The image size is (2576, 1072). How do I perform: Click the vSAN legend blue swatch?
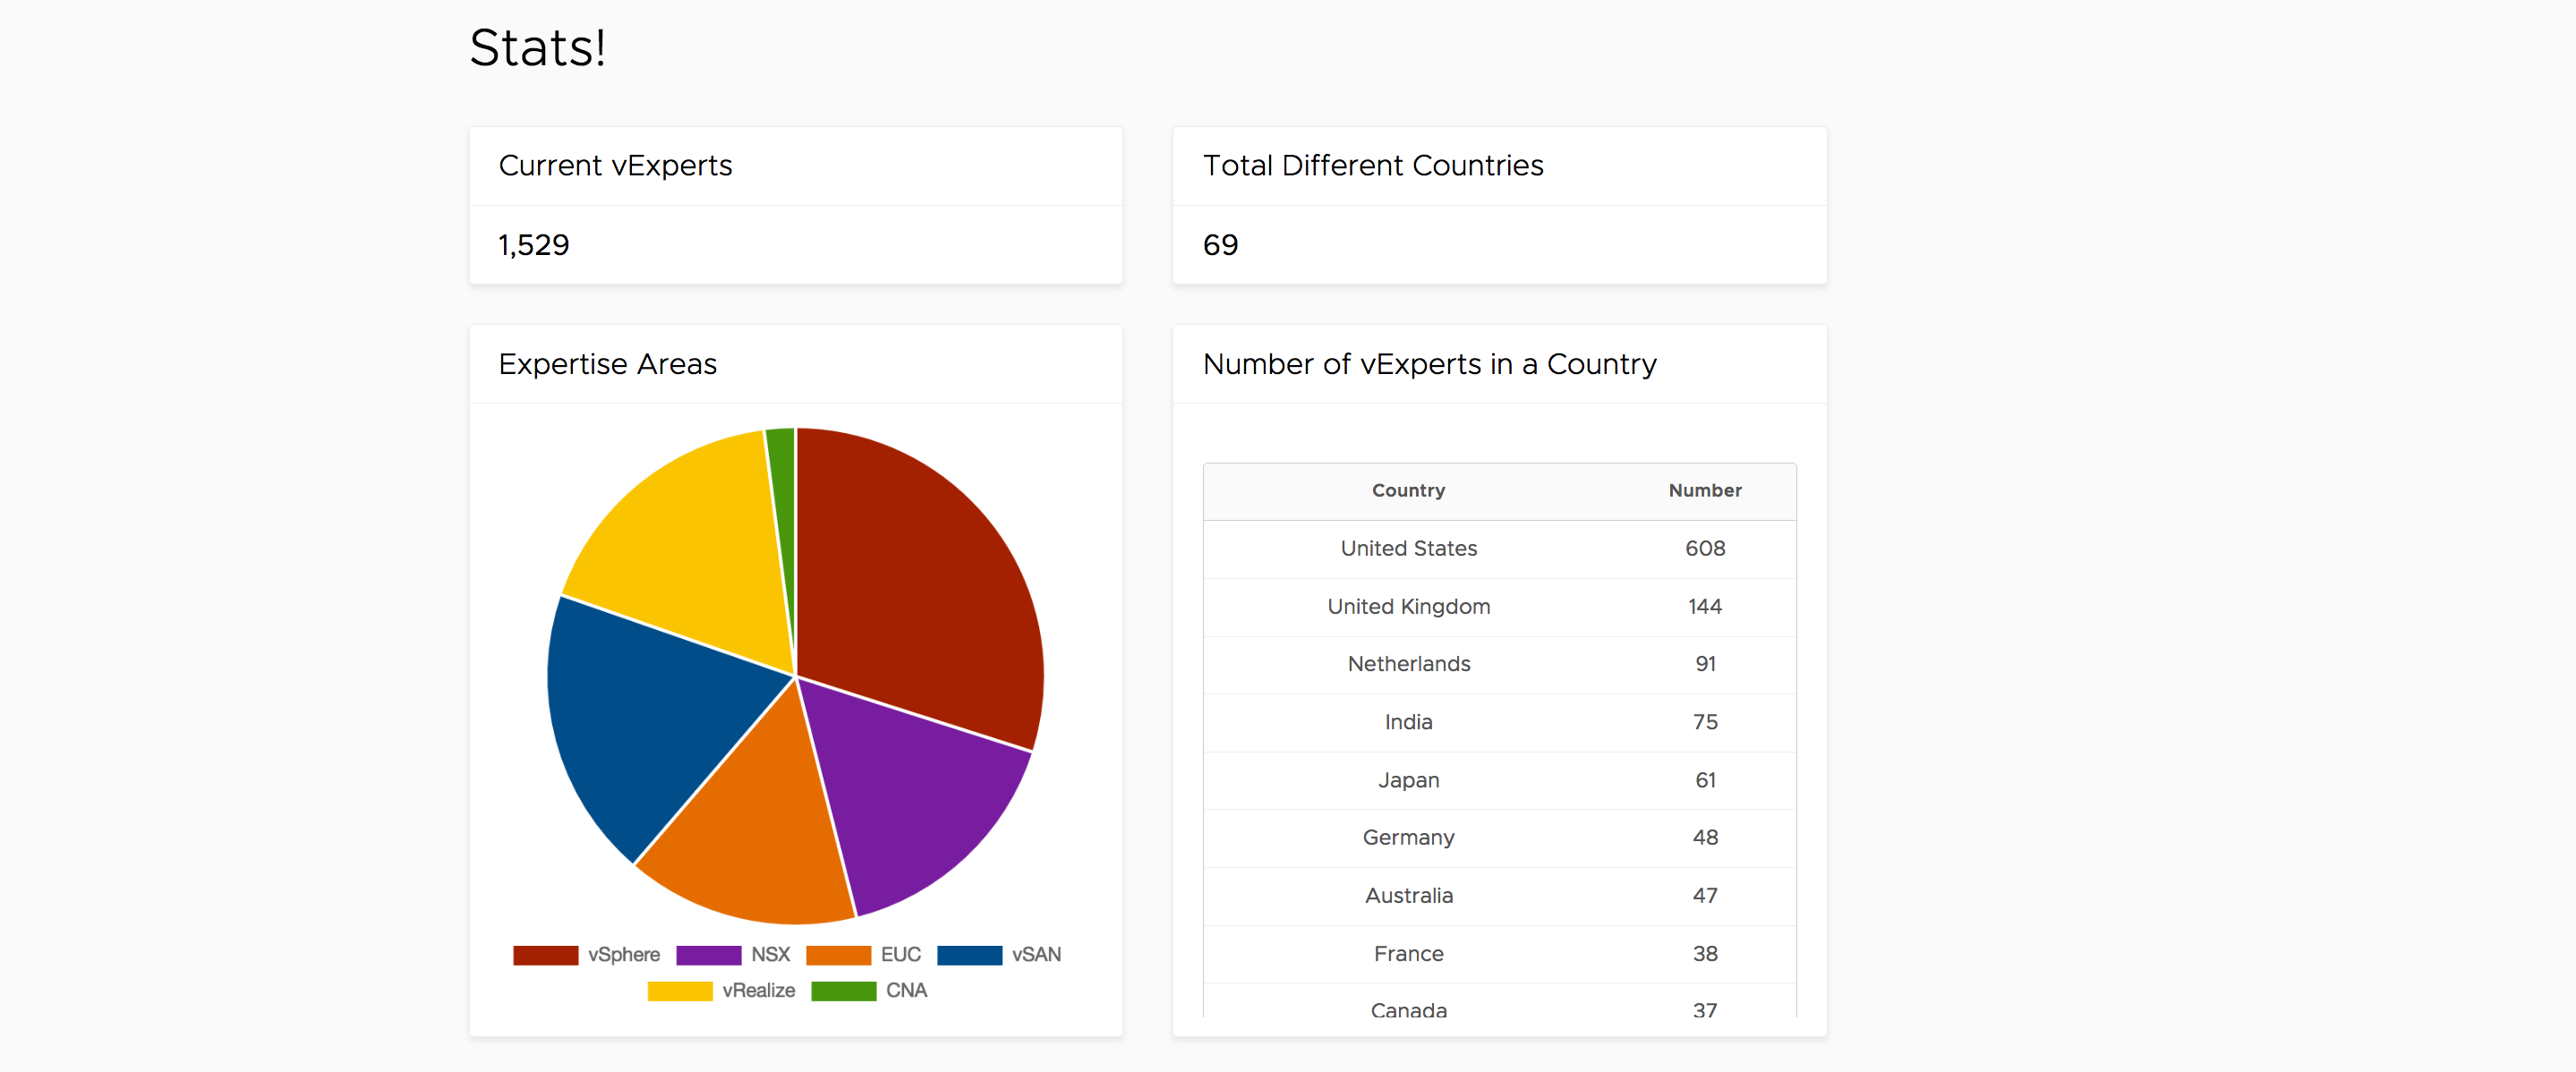pyautogui.click(x=969, y=955)
